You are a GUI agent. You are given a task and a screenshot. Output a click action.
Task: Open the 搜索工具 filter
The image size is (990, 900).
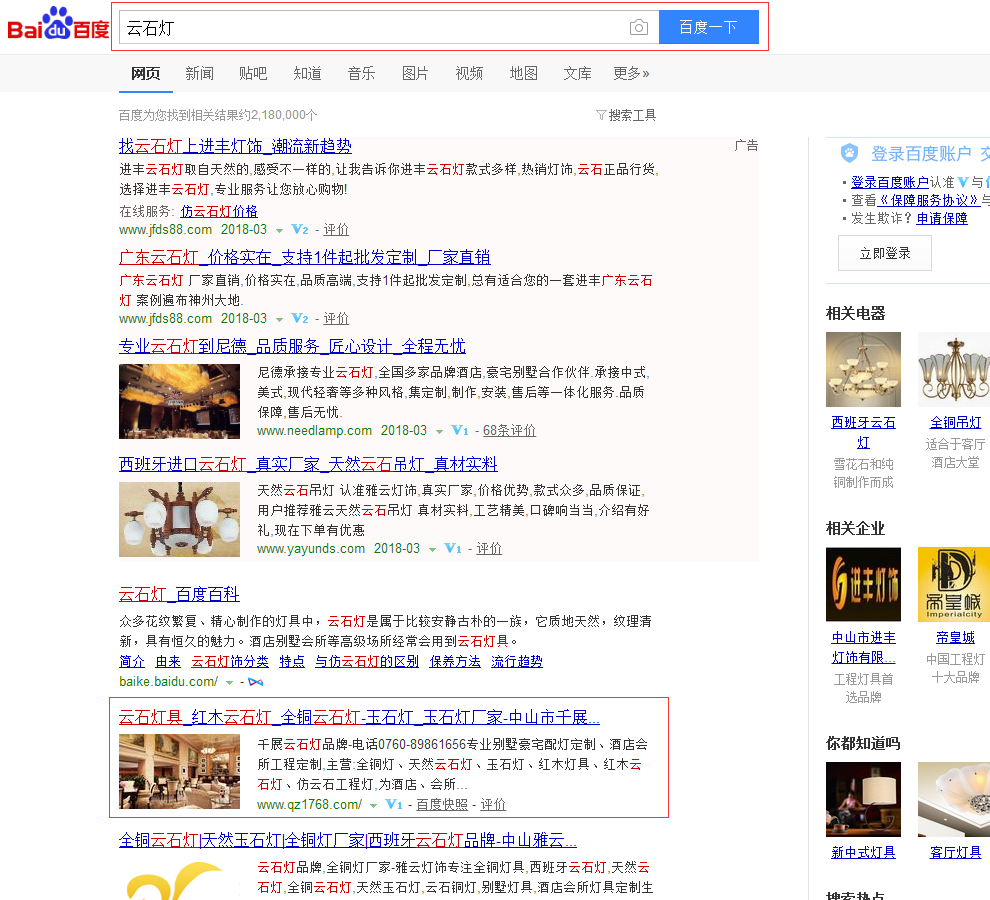coord(626,115)
